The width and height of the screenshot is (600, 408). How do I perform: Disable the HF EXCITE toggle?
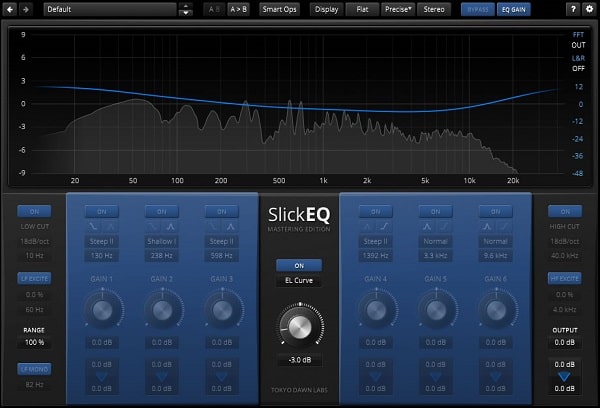565,278
